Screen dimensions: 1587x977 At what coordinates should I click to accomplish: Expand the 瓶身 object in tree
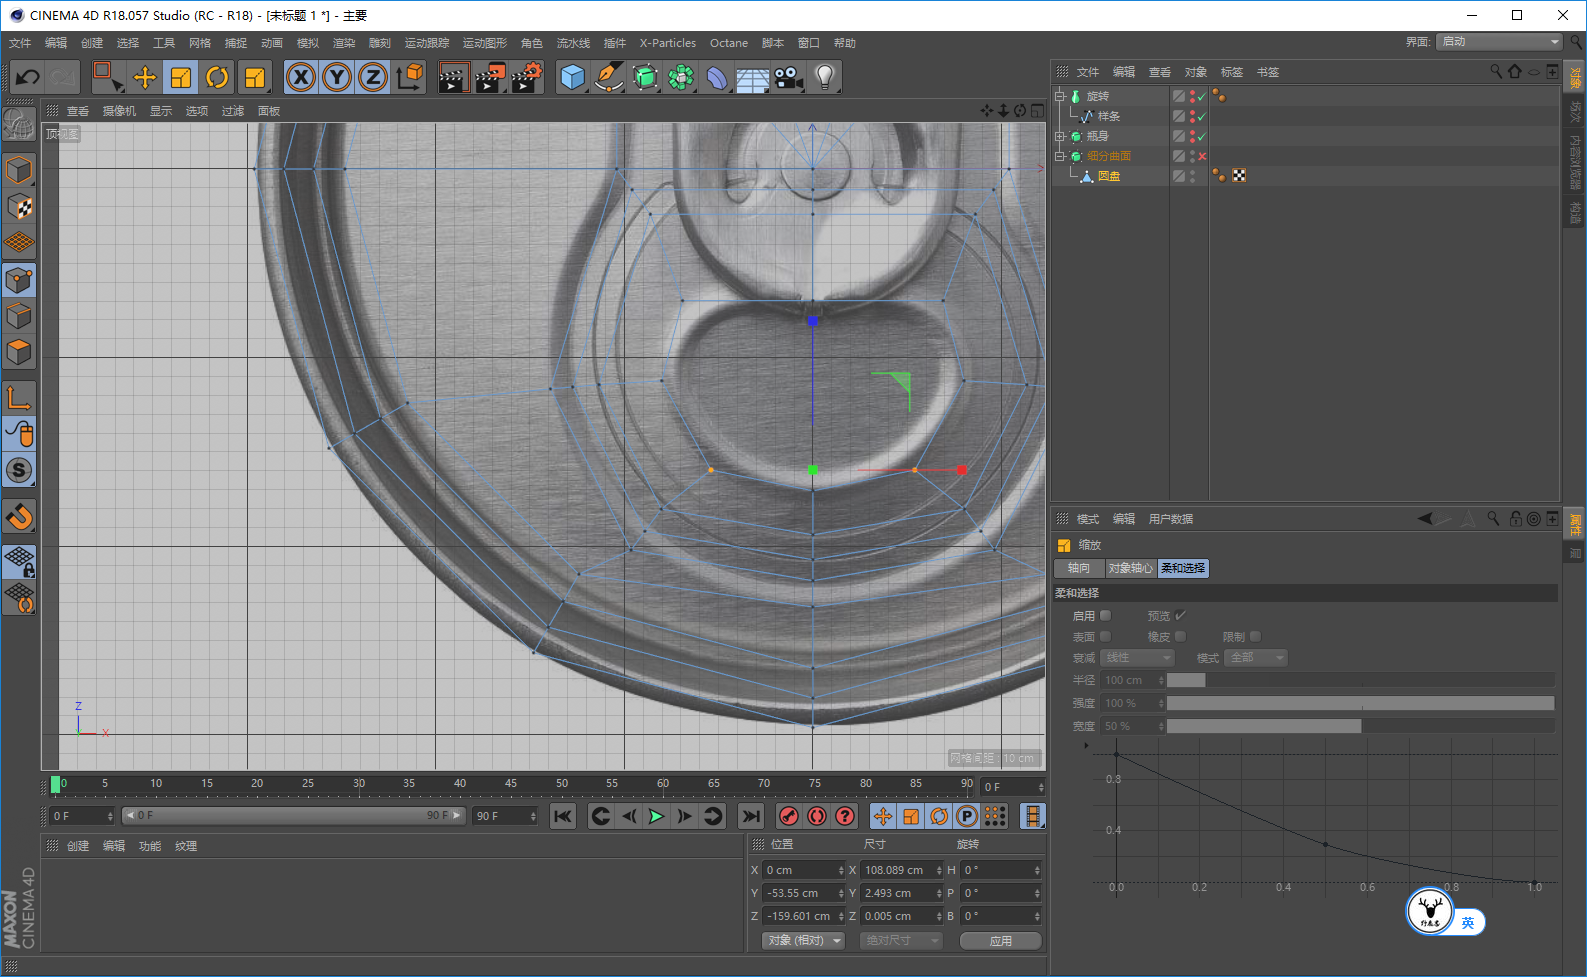1060,136
